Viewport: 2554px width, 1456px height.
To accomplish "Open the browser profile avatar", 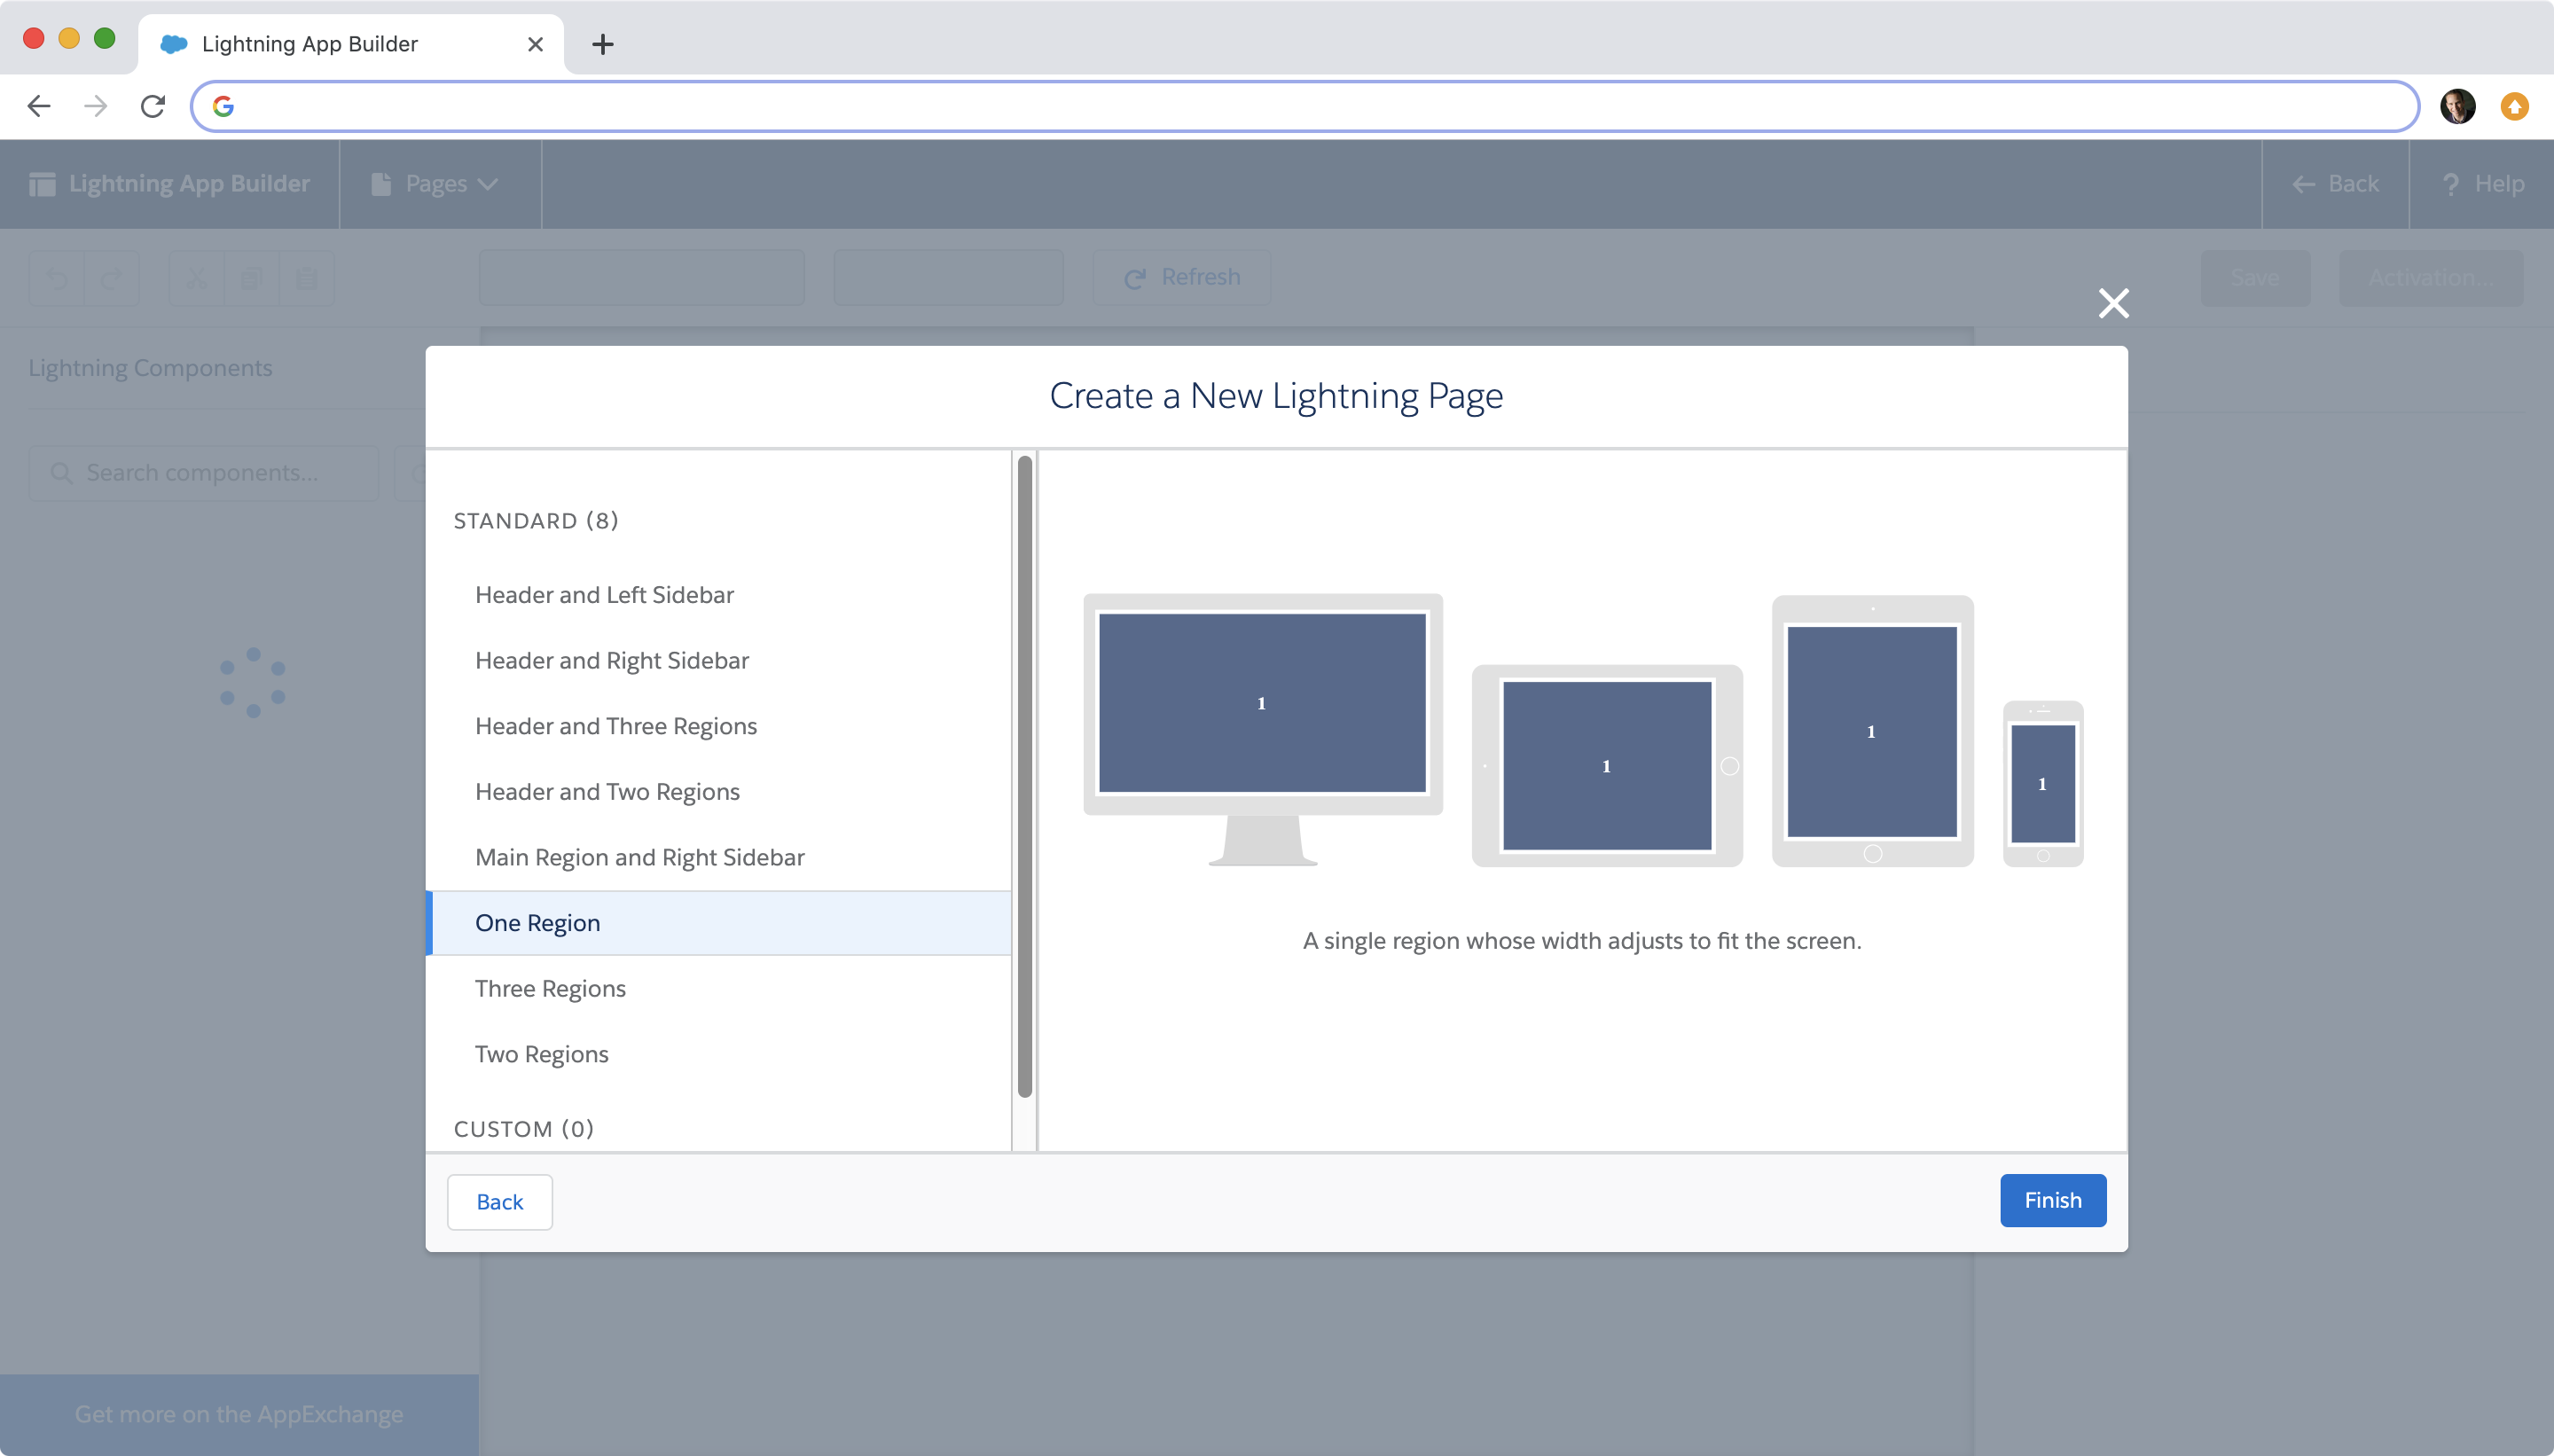I will tap(2457, 106).
